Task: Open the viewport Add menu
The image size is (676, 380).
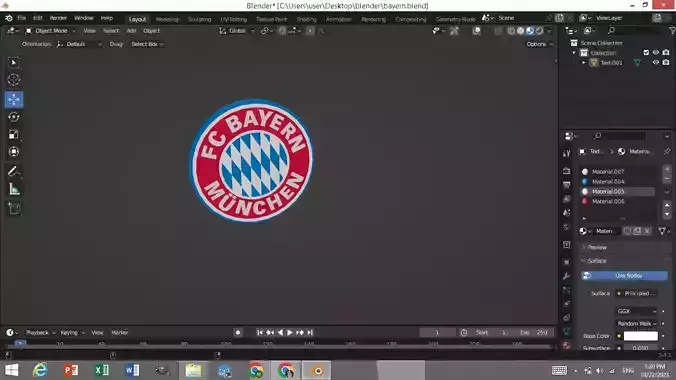Action: tap(131, 31)
